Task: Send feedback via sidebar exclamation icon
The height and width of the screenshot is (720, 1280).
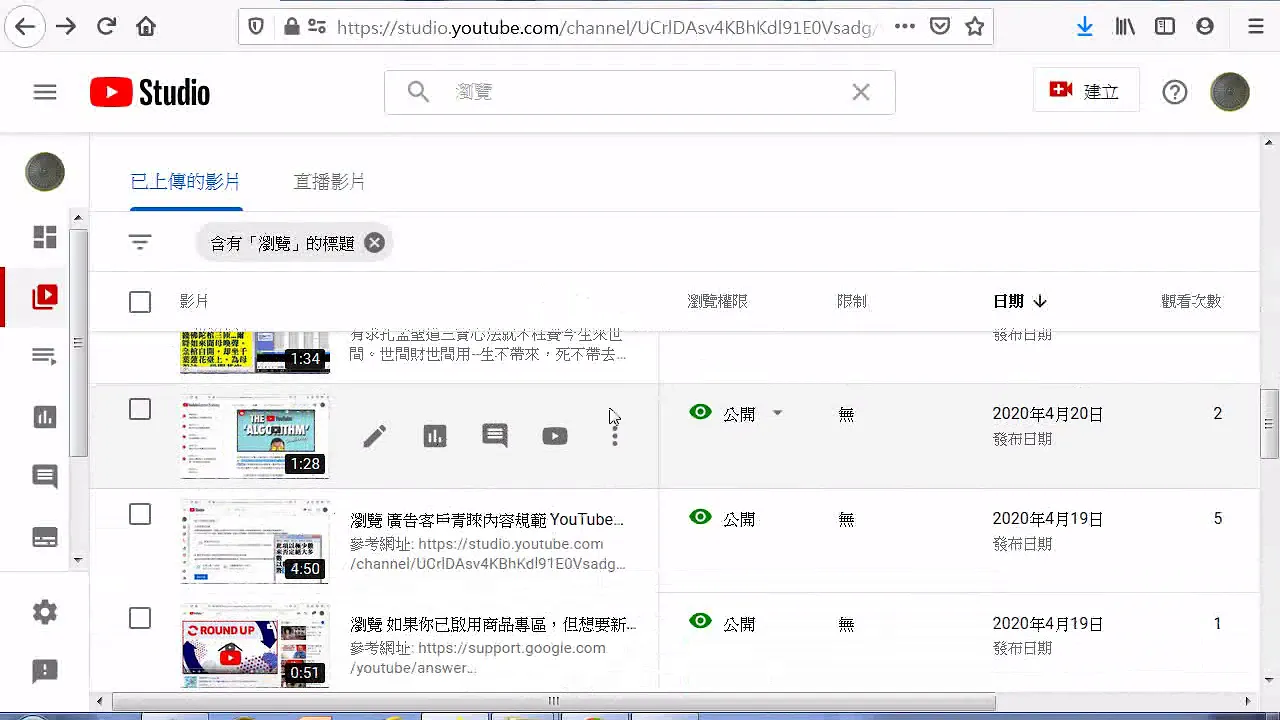Action: point(45,671)
